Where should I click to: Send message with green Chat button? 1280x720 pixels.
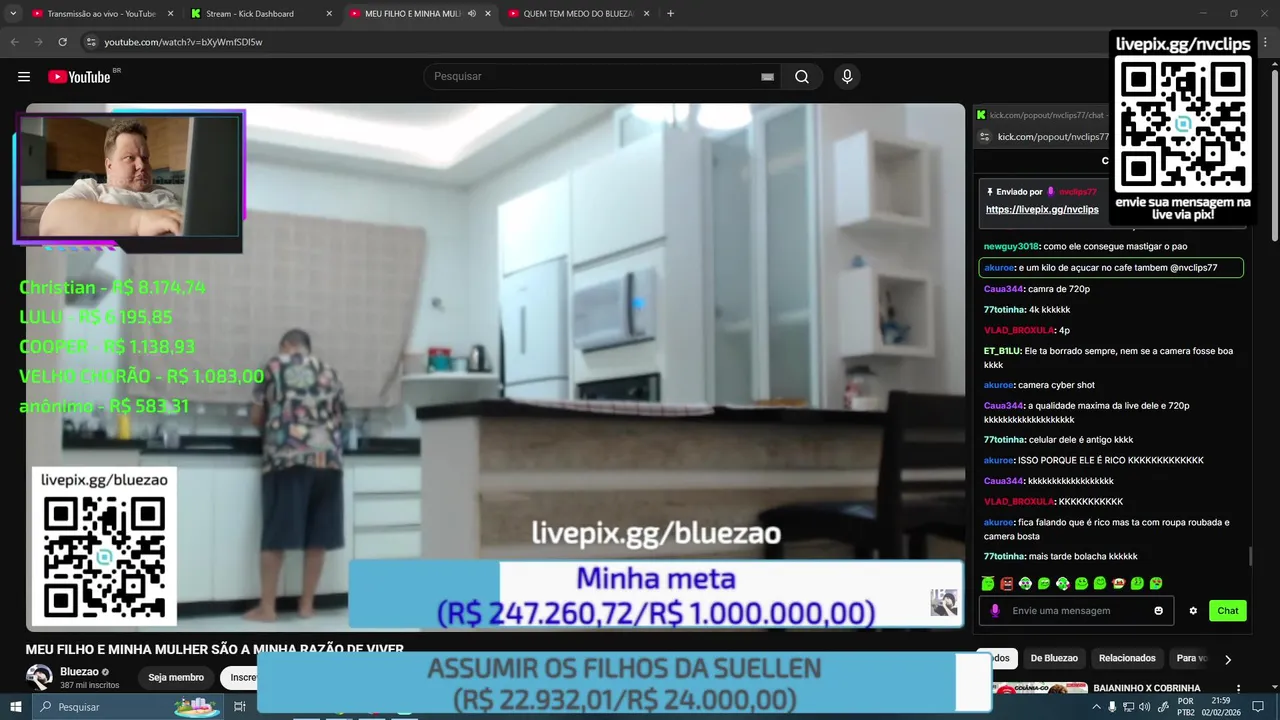[x=1227, y=611]
